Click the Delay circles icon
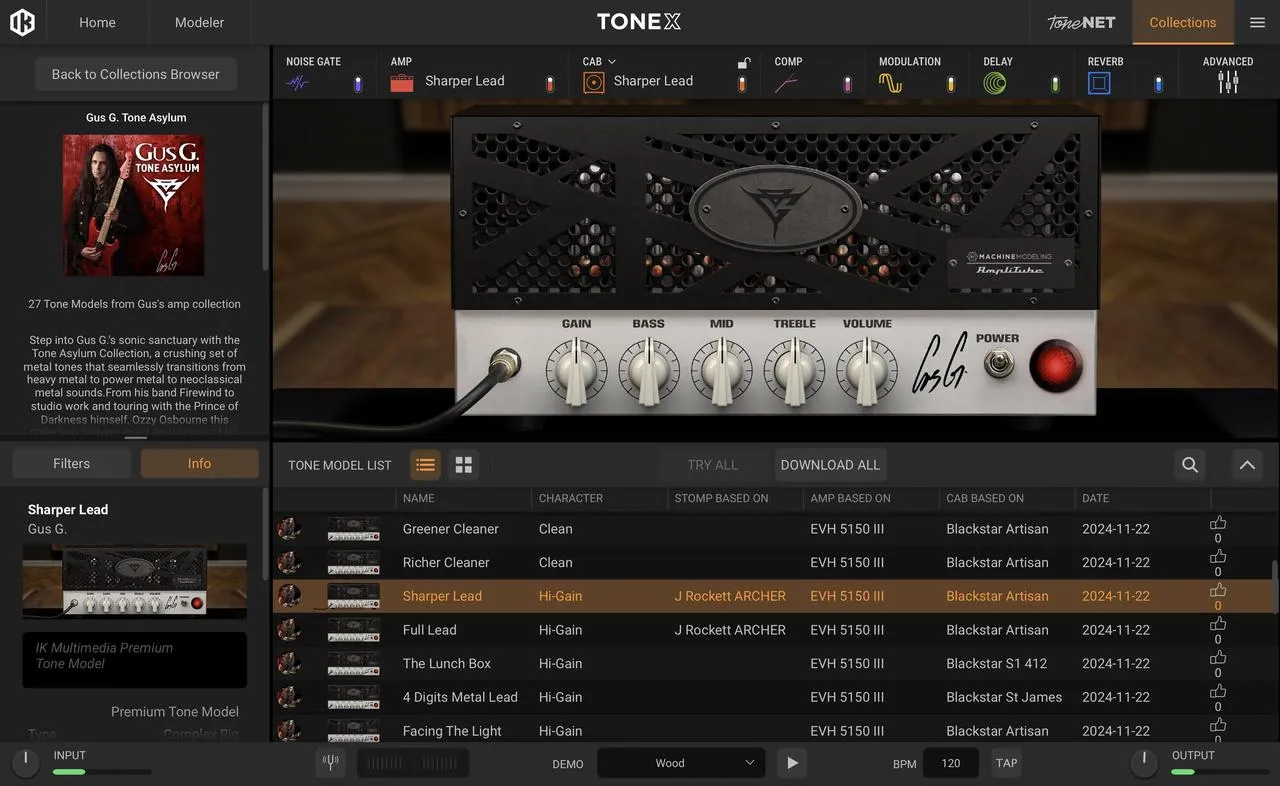The height and width of the screenshot is (786, 1280). click(995, 83)
